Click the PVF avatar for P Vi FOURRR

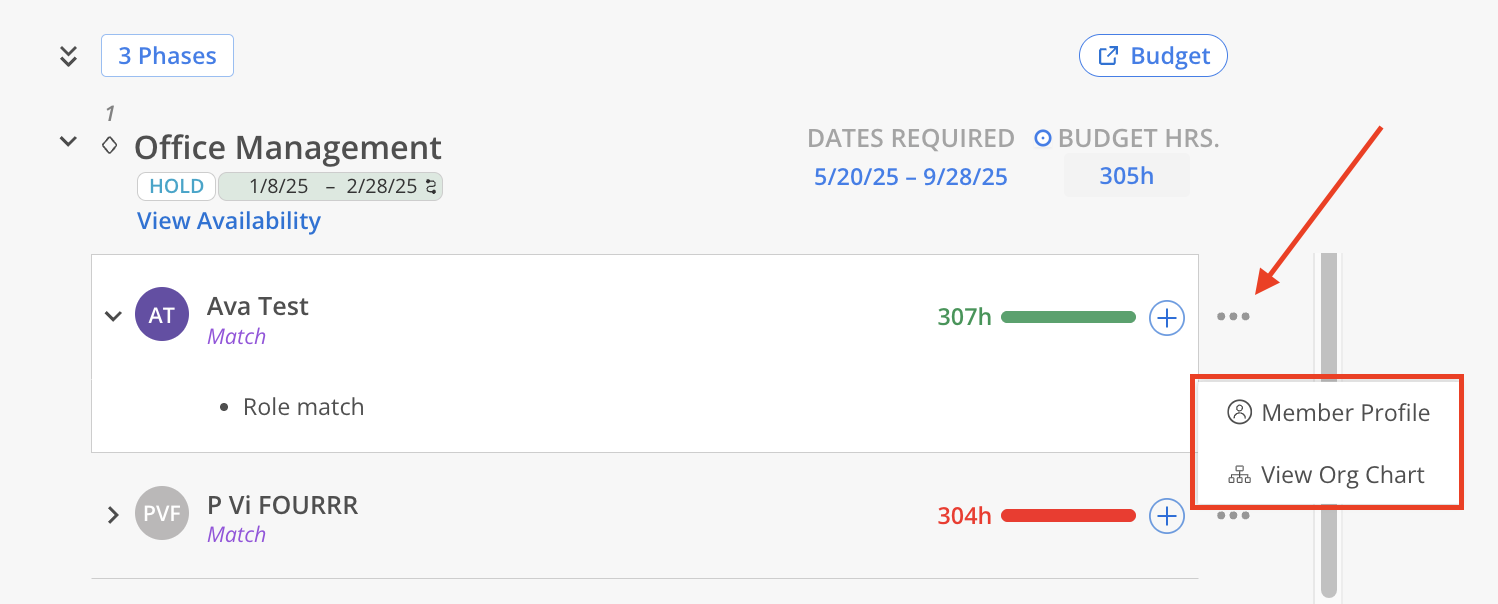pos(161,514)
